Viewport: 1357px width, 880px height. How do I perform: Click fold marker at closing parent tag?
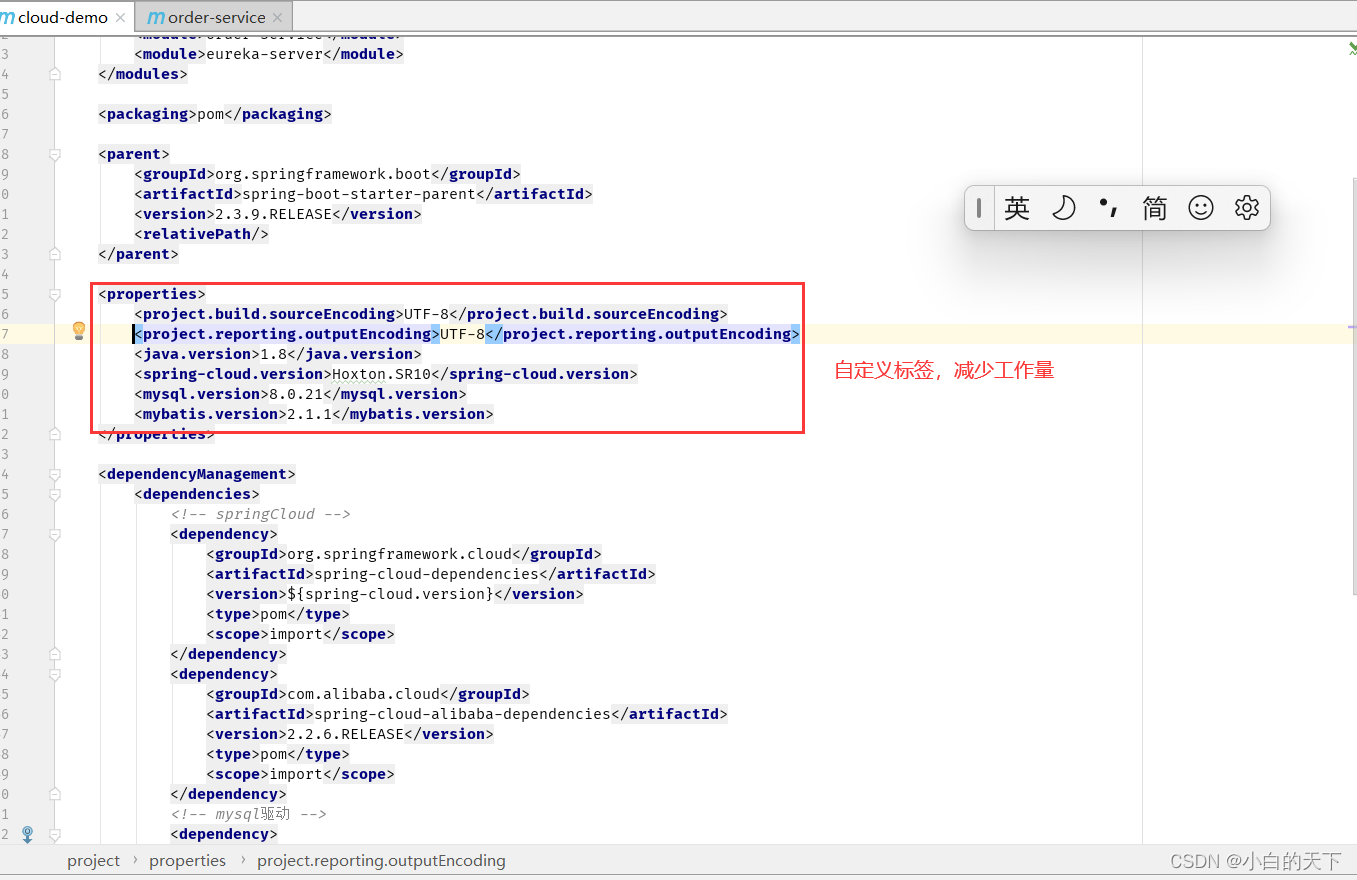55,254
